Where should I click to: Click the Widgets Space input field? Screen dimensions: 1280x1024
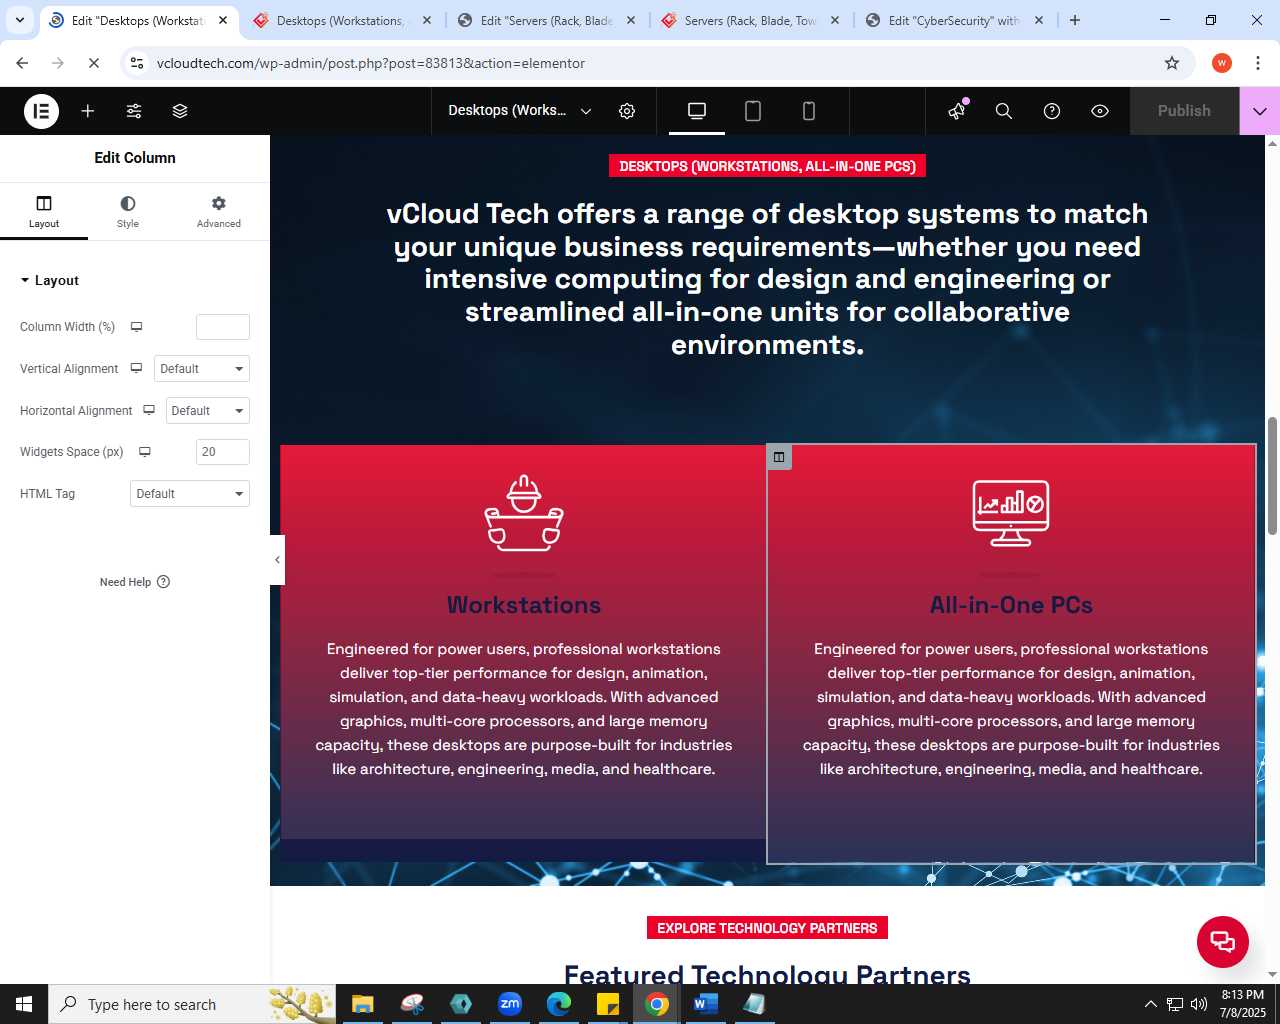(223, 452)
